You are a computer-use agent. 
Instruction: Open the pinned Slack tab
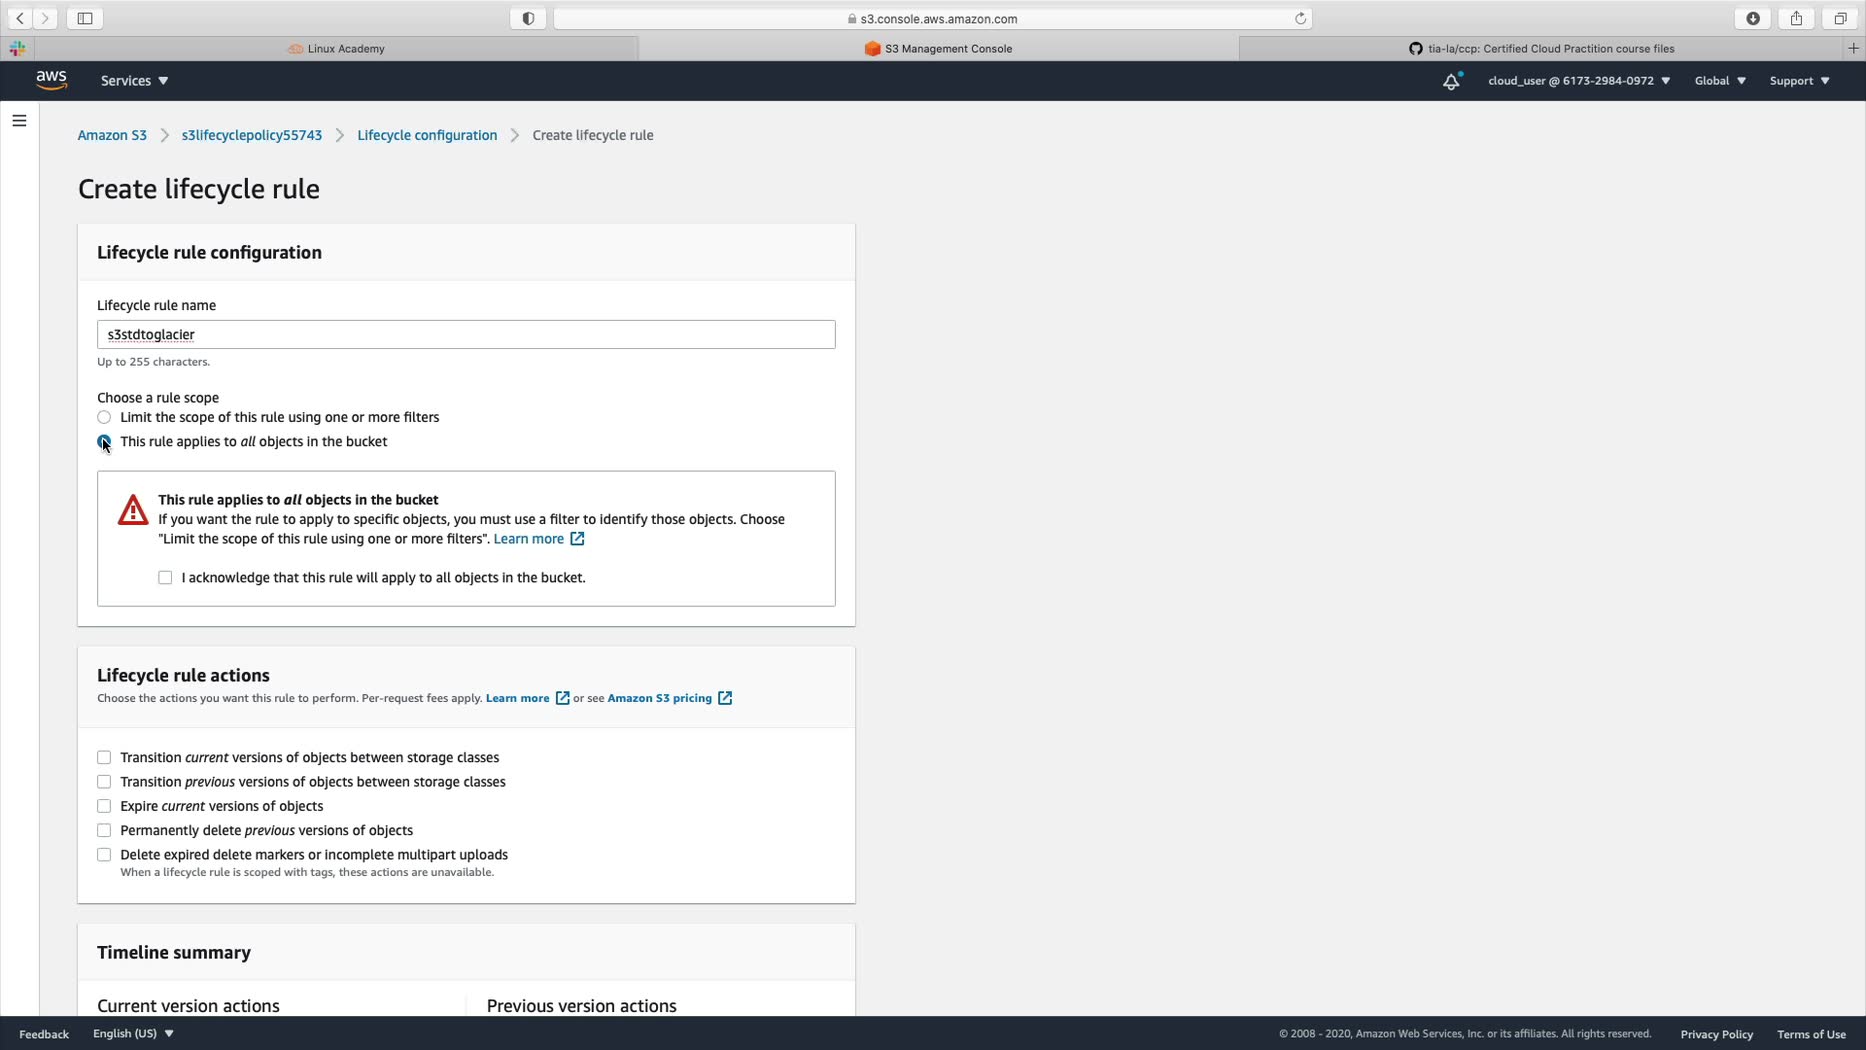(17, 48)
